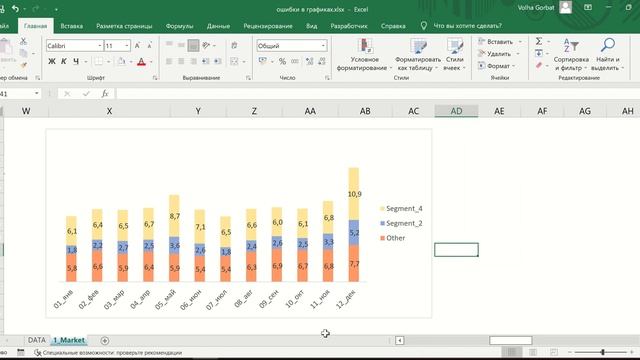Viewport: 640px width, 360px height.
Task: Click Segment_4 legend entry
Action: (401, 209)
